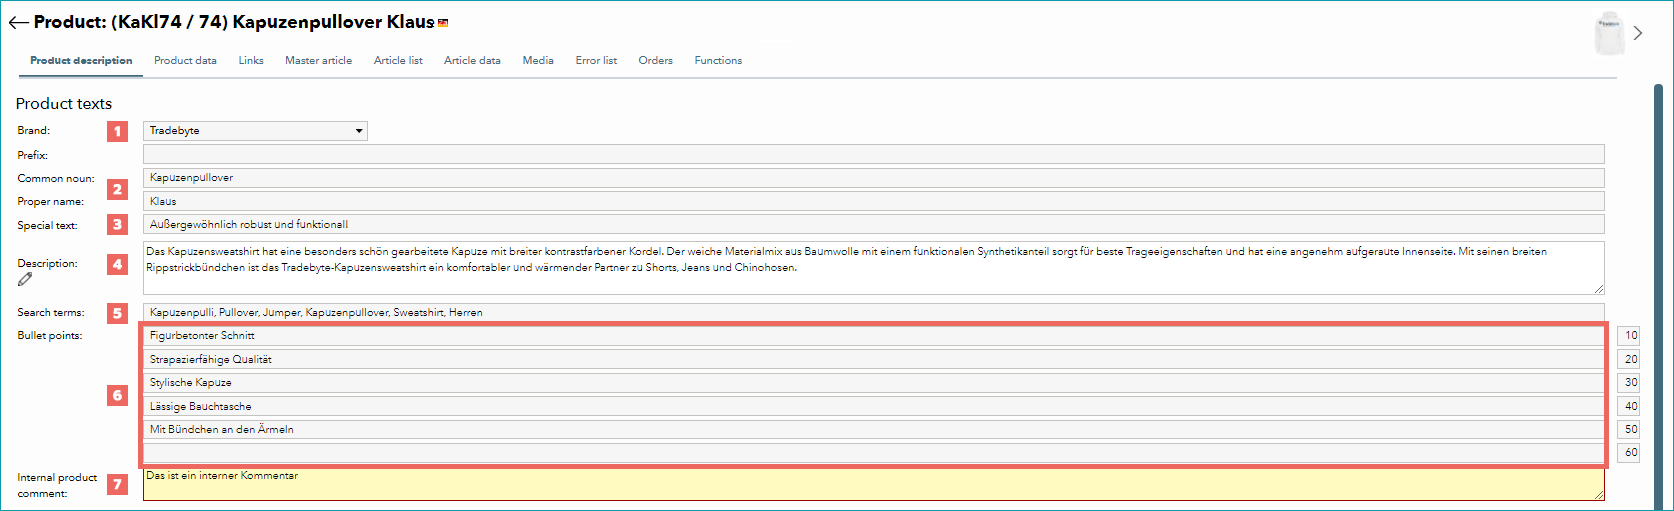
Task: Click the Common noun field Kapuzenpullover
Action: pos(874,178)
